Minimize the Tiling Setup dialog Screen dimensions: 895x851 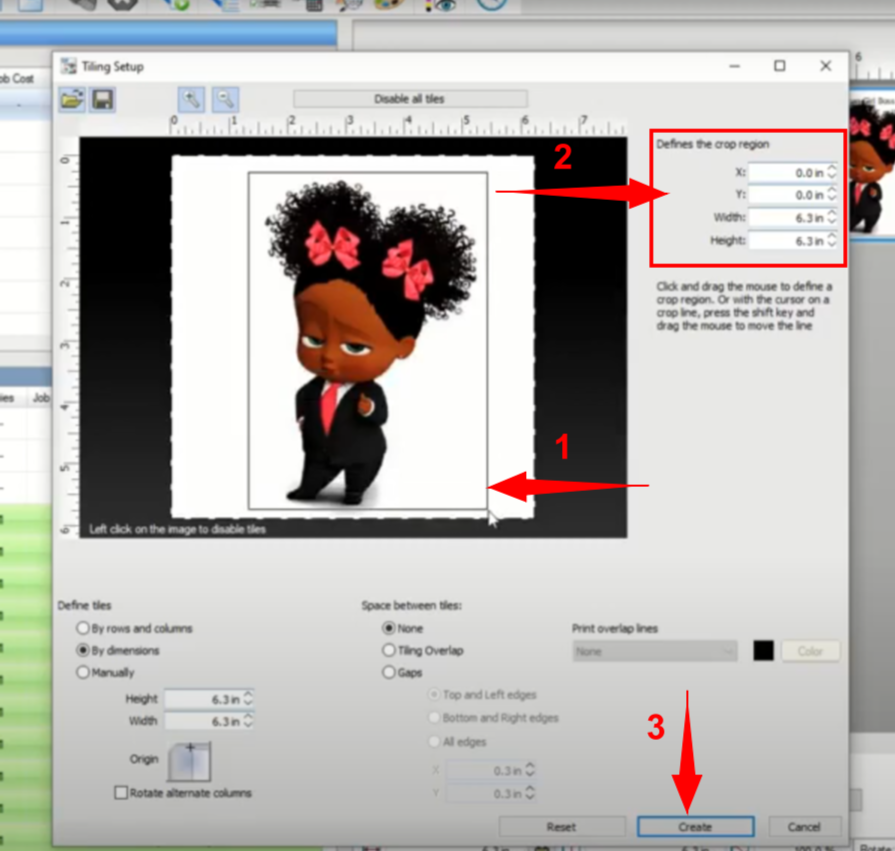click(735, 66)
